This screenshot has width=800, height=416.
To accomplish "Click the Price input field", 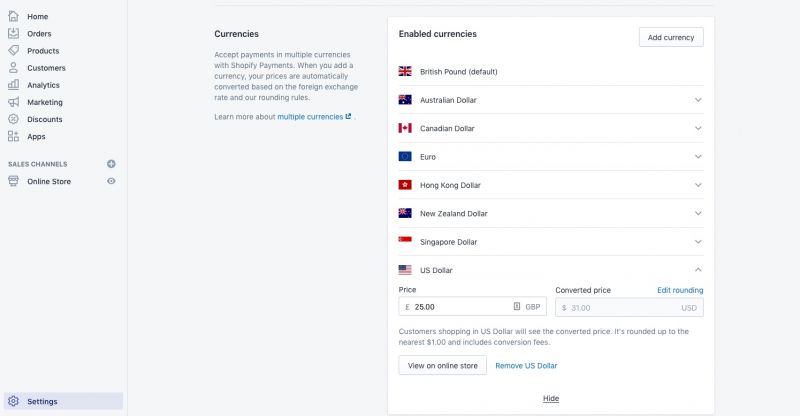I will [460, 307].
